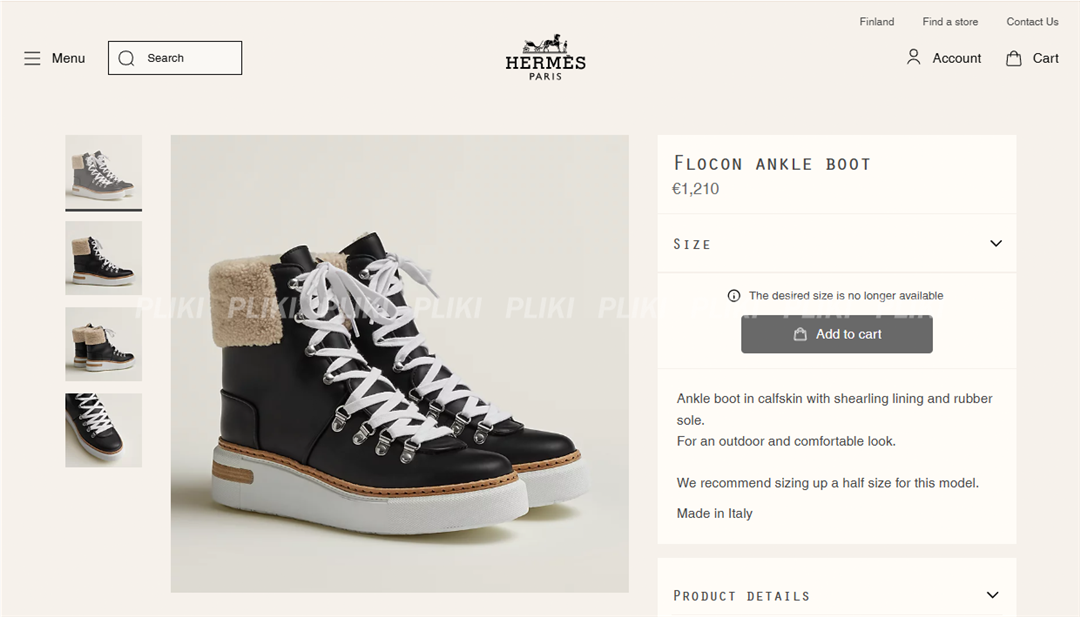Click the Add to cart button
This screenshot has height=617, width=1080.
(x=836, y=334)
